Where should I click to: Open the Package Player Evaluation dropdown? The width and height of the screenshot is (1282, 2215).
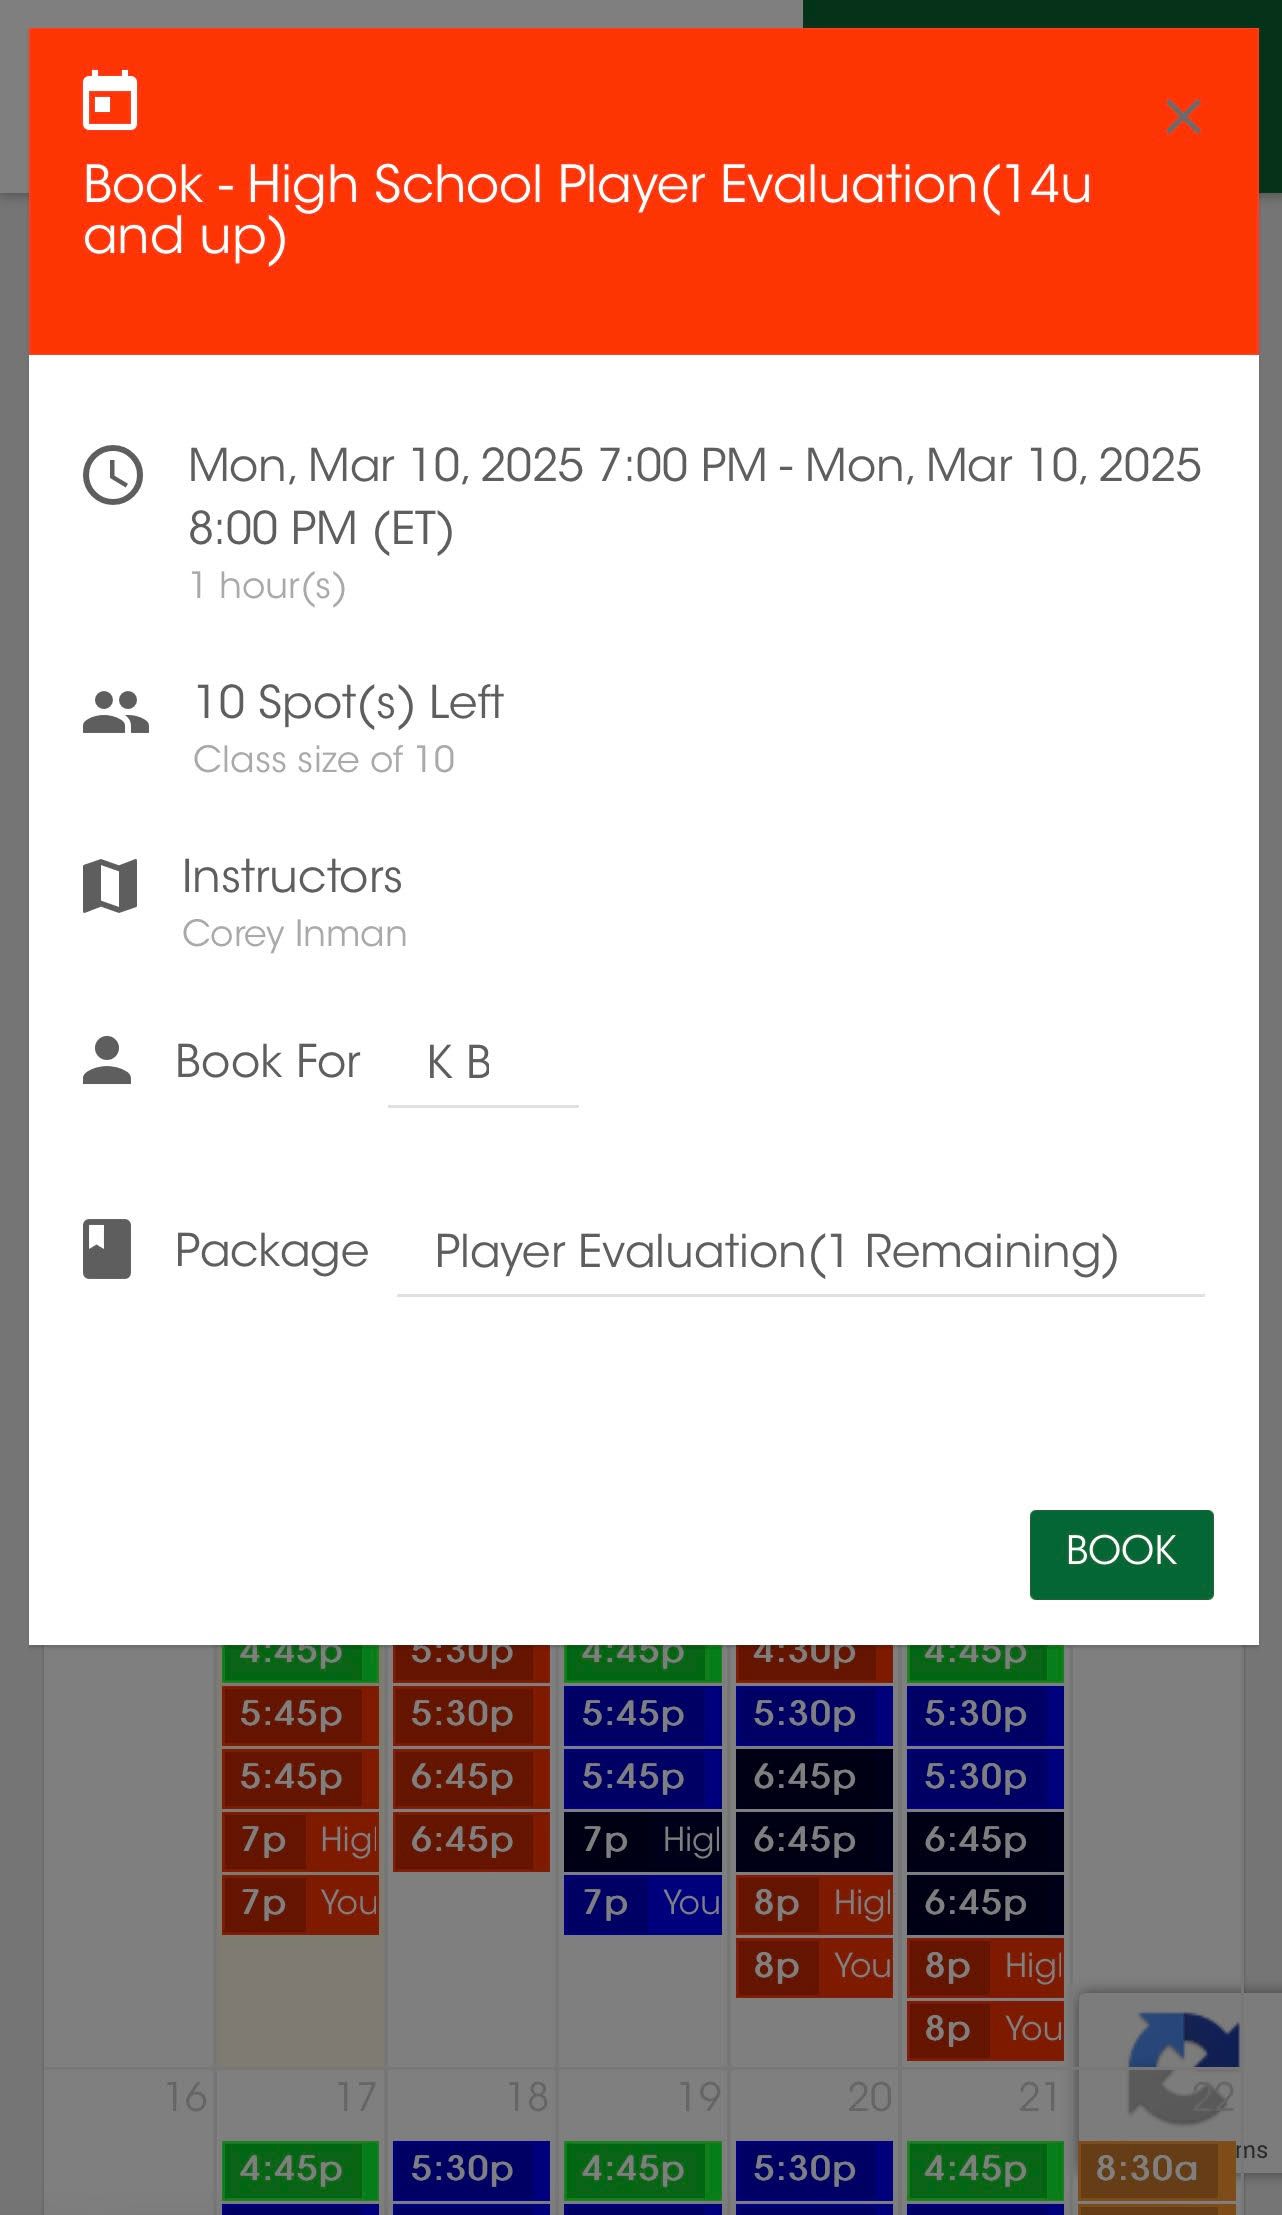[x=800, y=1253]
